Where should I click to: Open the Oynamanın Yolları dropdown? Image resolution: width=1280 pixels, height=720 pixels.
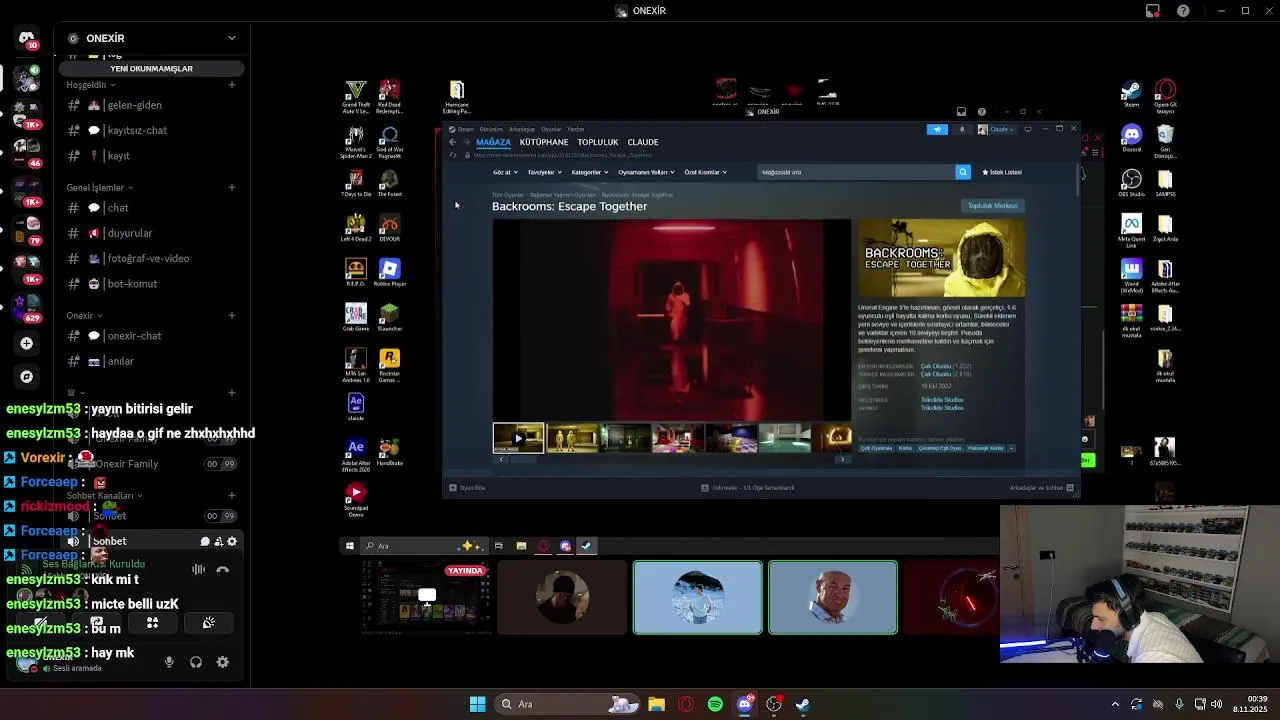[646, 172]
